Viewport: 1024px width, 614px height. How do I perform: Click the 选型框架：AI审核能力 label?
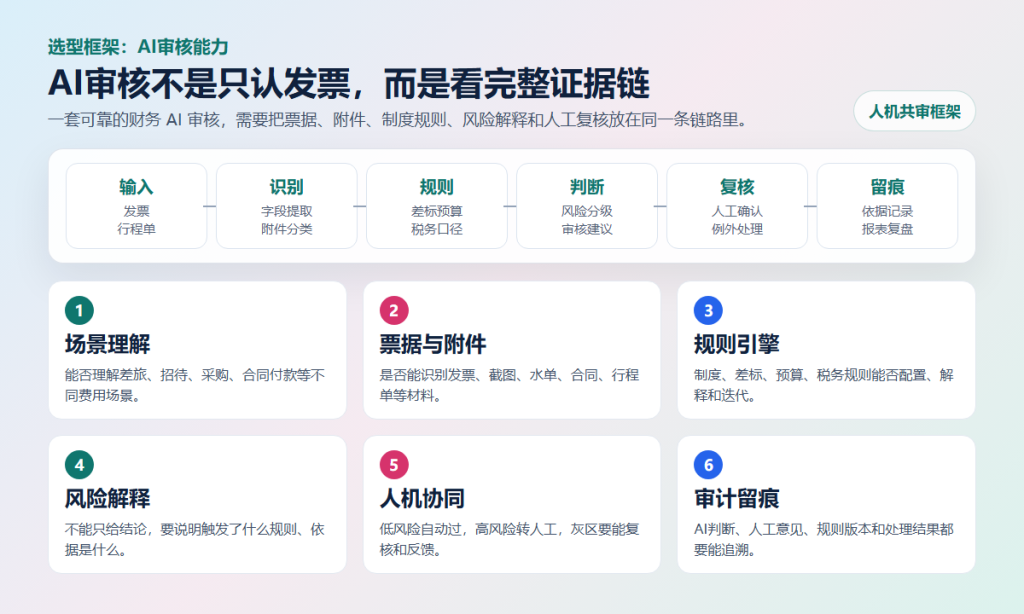(x=138, y=47)
